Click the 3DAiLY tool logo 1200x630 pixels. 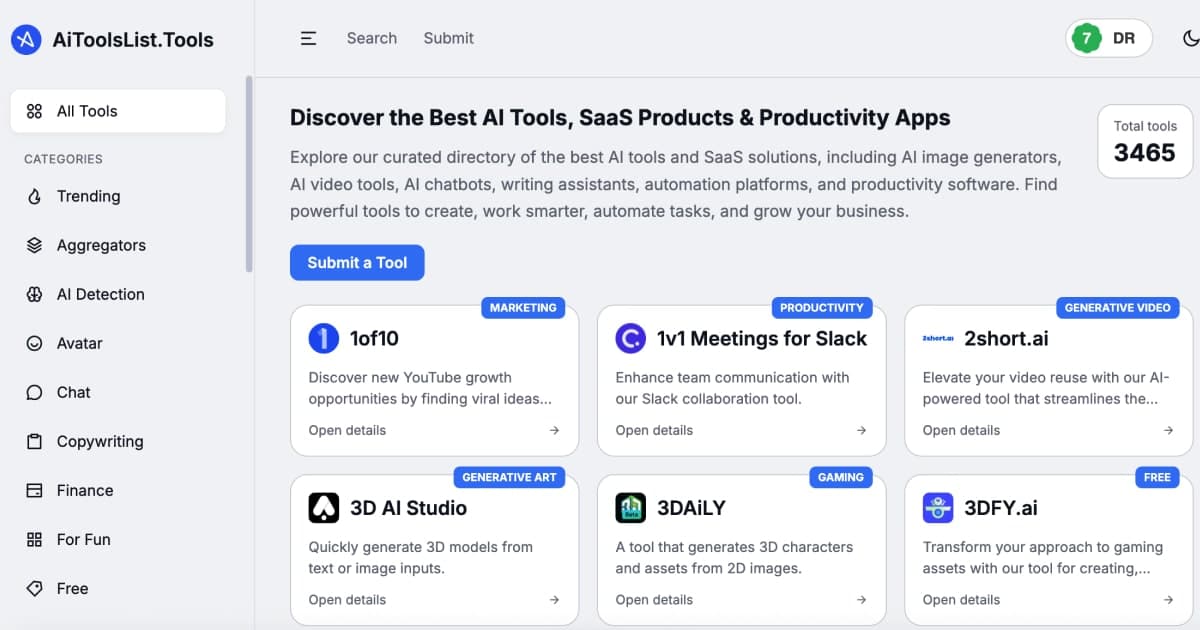631,508
